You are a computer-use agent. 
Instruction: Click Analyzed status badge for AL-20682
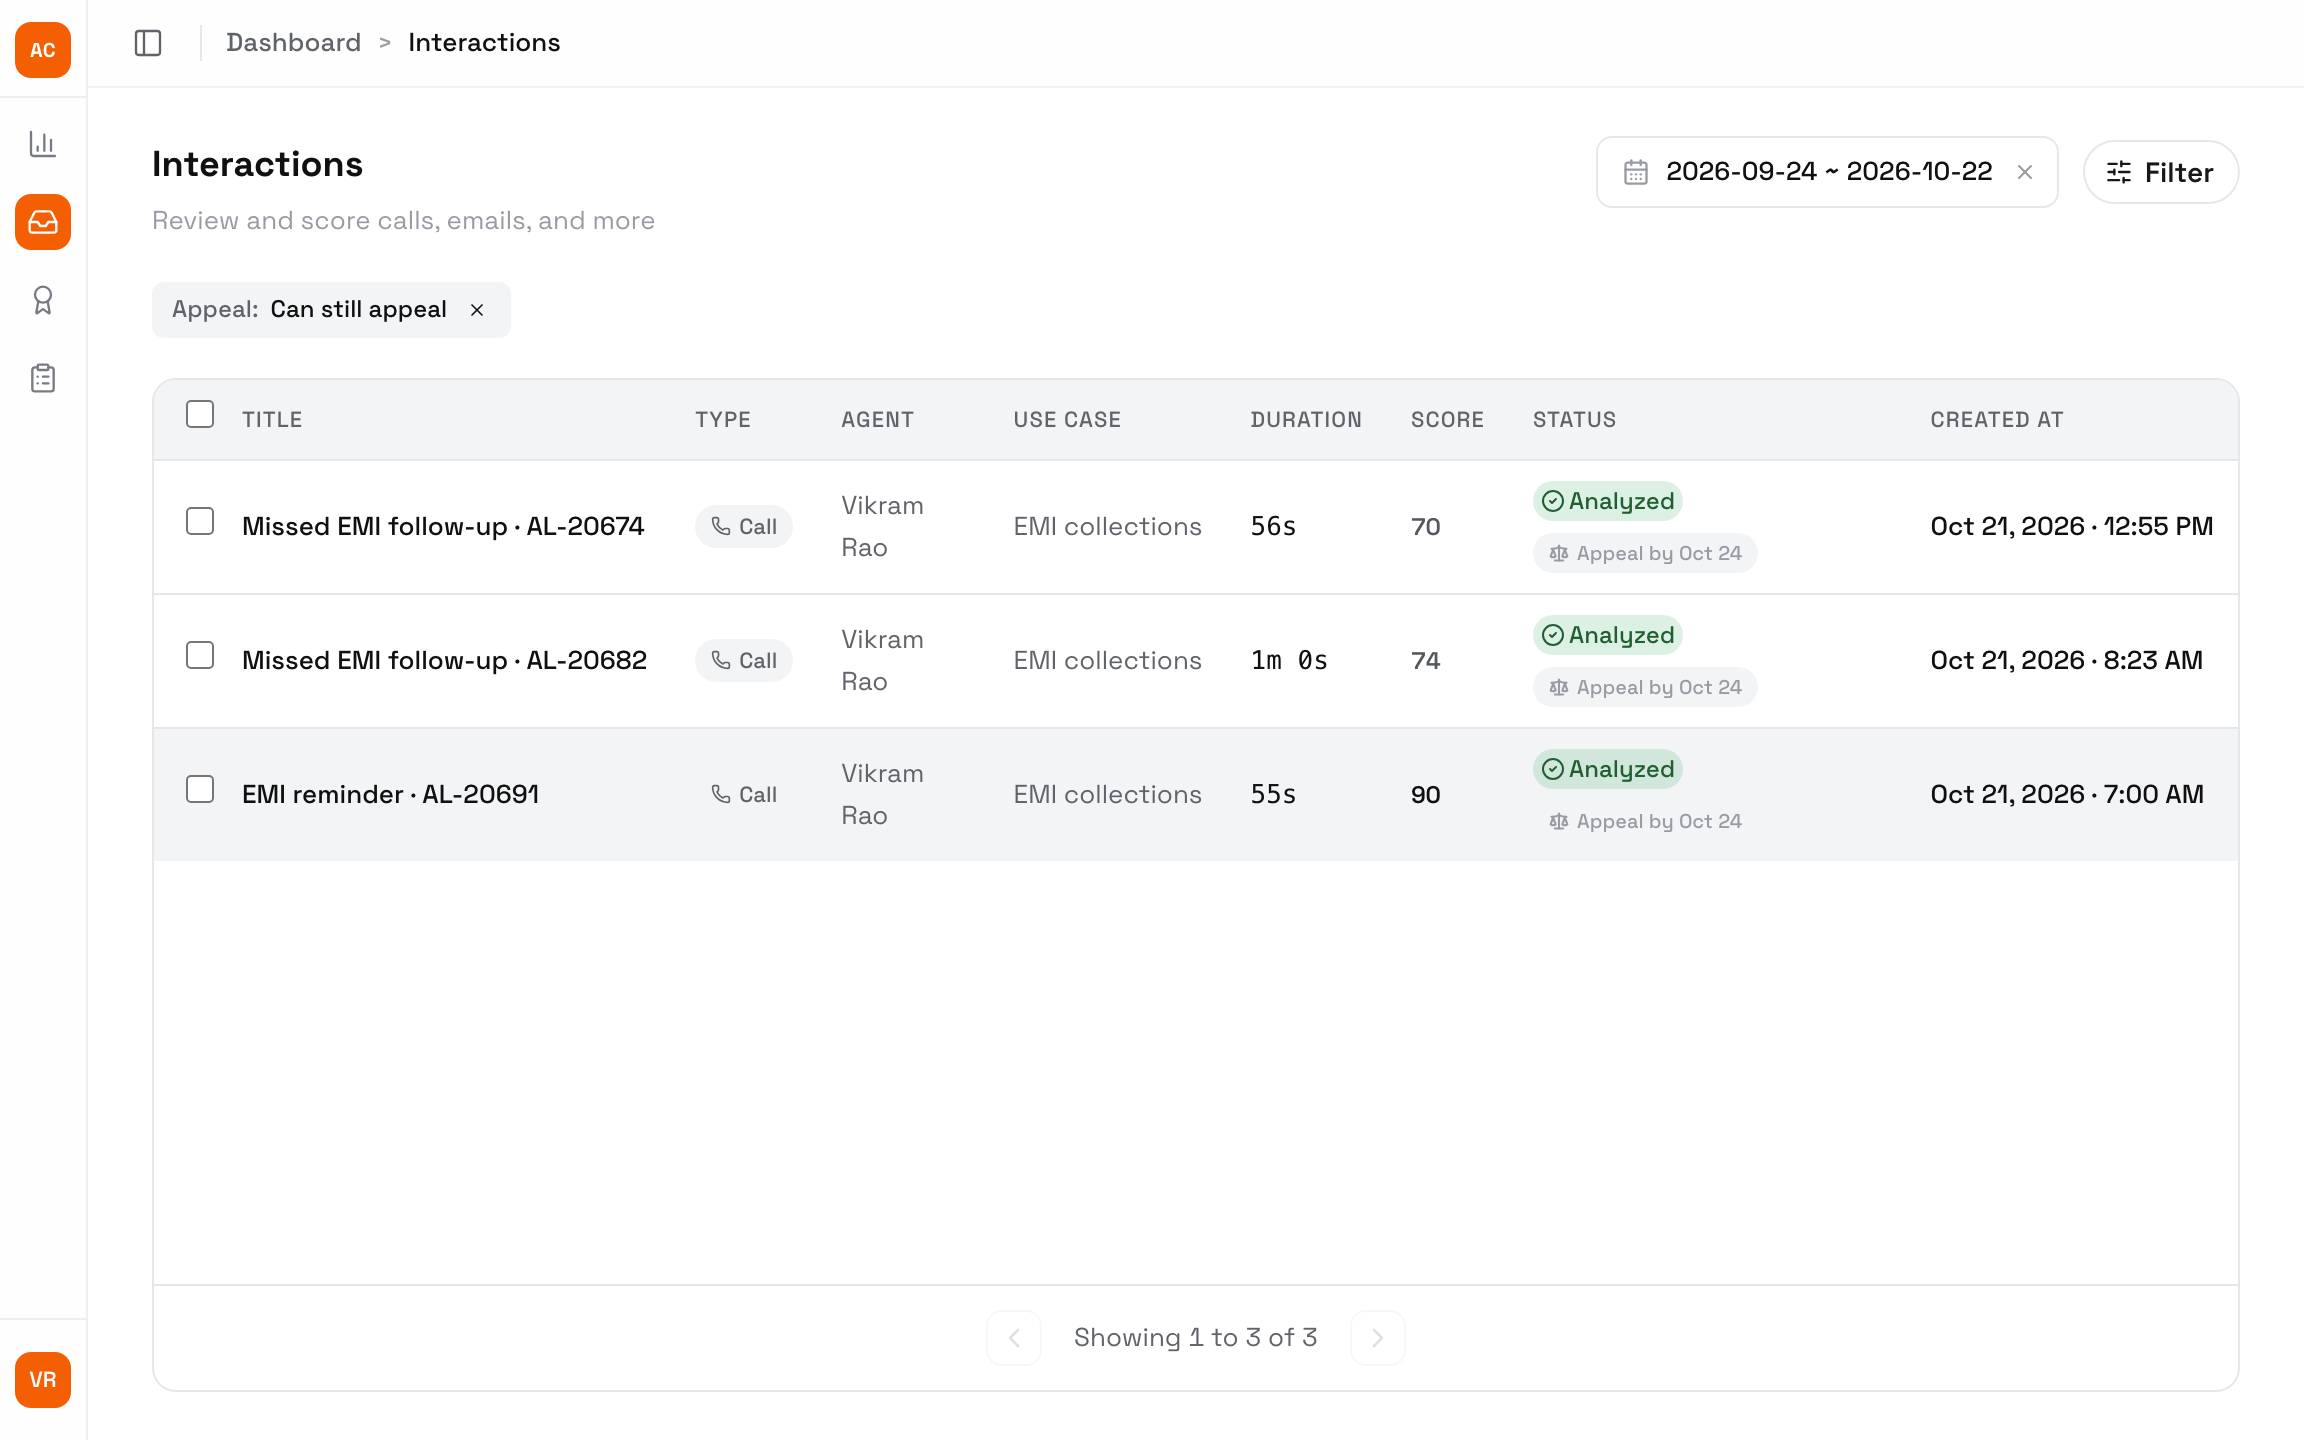click(1608, 635)
